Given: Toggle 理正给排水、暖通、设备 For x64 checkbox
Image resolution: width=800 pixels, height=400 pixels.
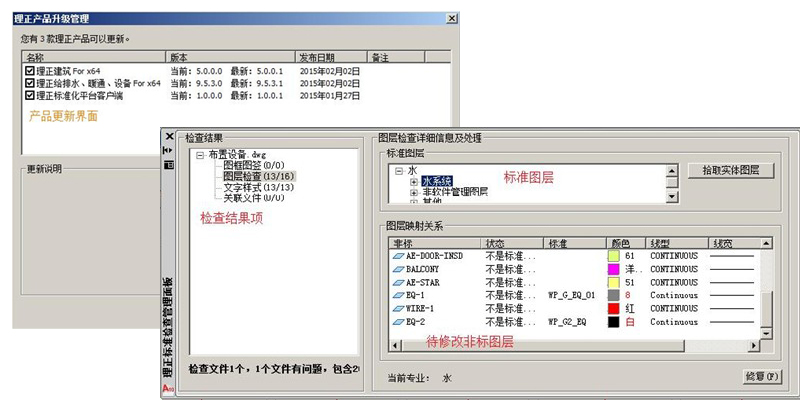Looking at the screenshot, I should 29,83.
